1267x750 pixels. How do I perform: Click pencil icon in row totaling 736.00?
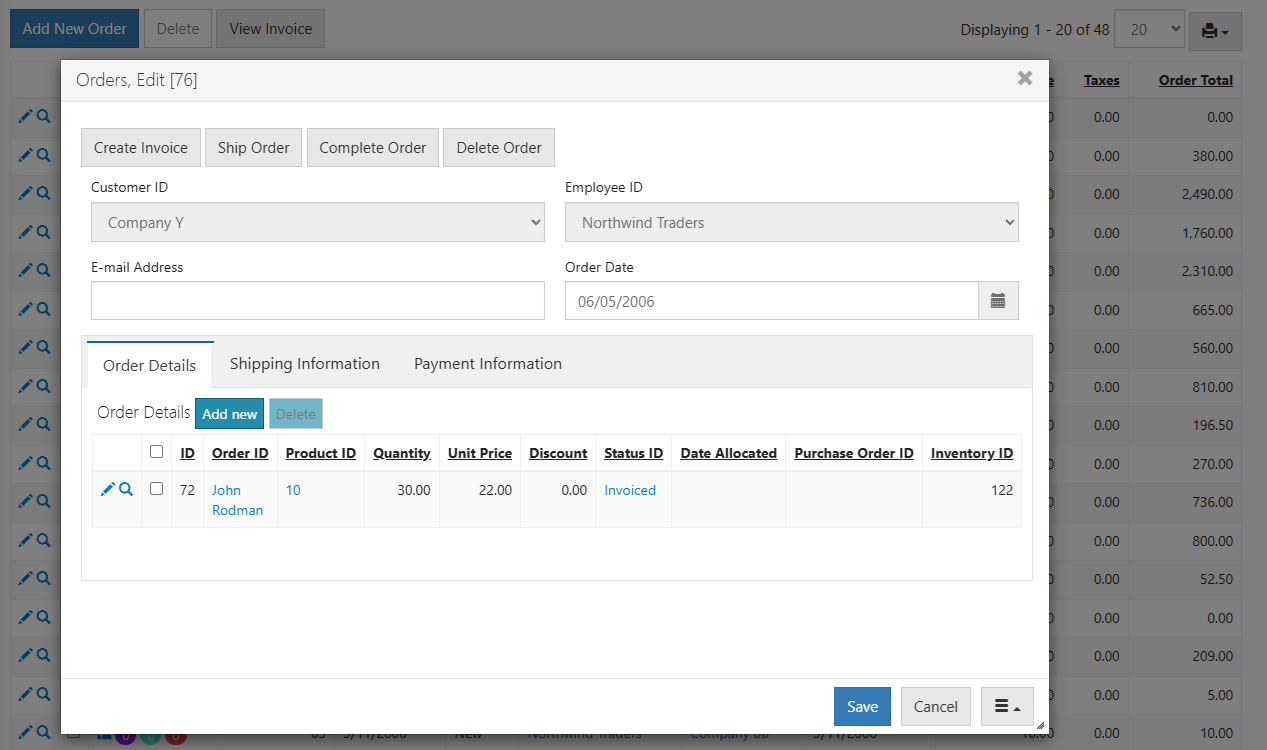(26, 502)
